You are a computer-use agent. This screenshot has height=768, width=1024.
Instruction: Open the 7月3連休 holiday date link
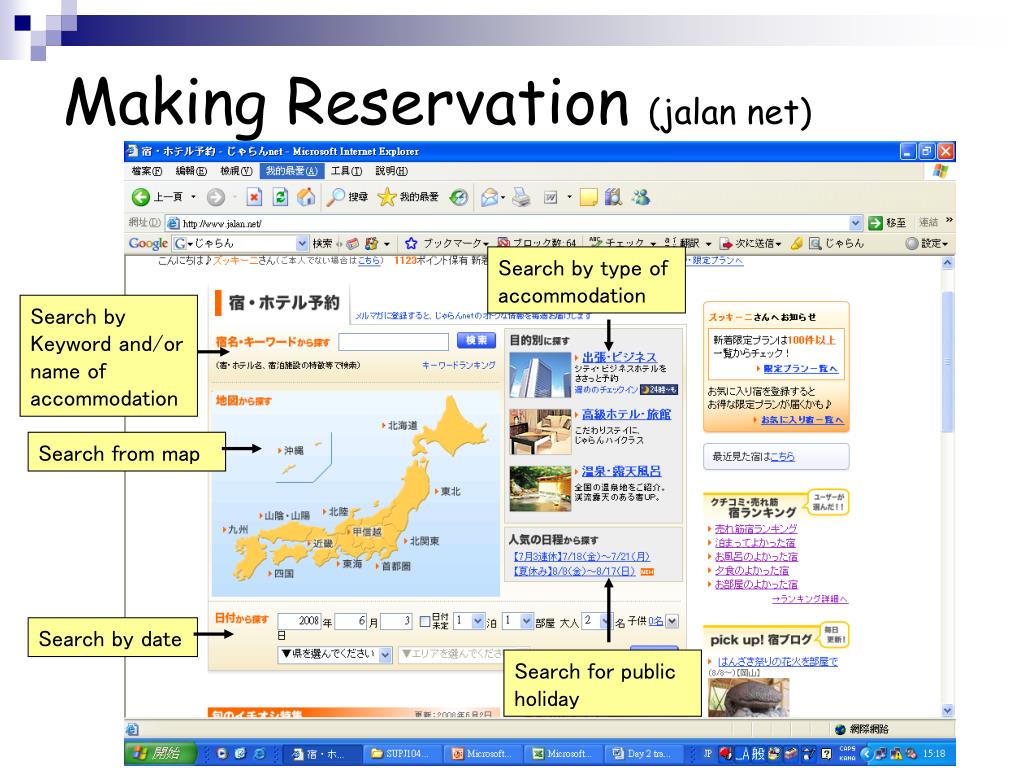(x=582, y=556)
